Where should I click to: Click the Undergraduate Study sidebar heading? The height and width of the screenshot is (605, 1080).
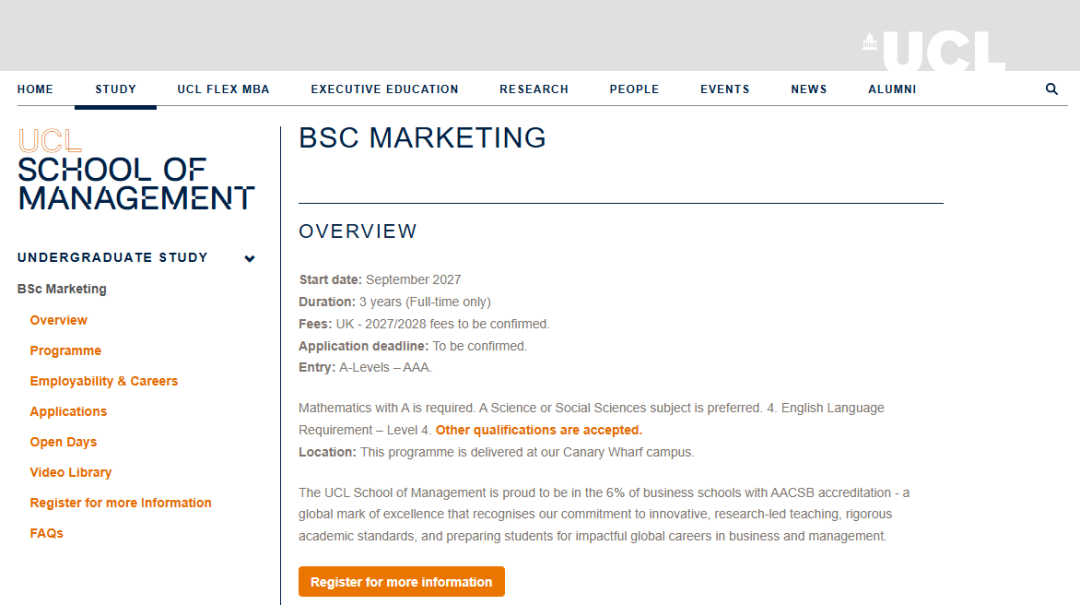[112, 258]
